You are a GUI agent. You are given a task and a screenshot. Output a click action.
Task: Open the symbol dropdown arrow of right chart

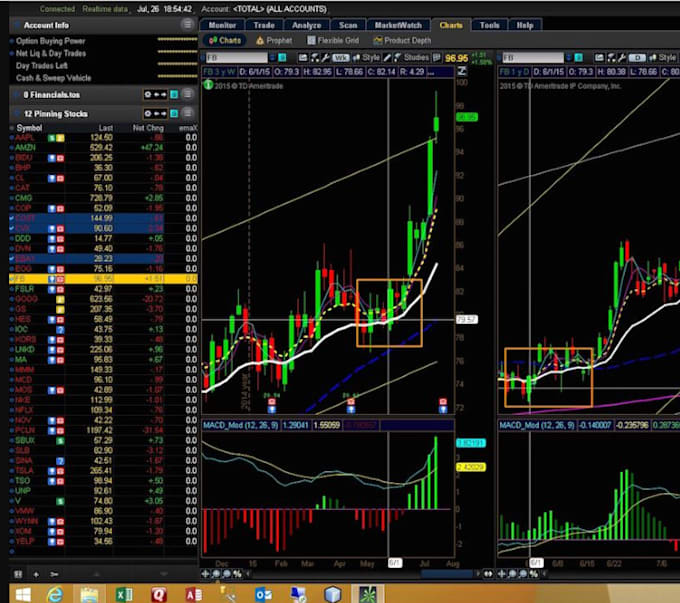569,57
